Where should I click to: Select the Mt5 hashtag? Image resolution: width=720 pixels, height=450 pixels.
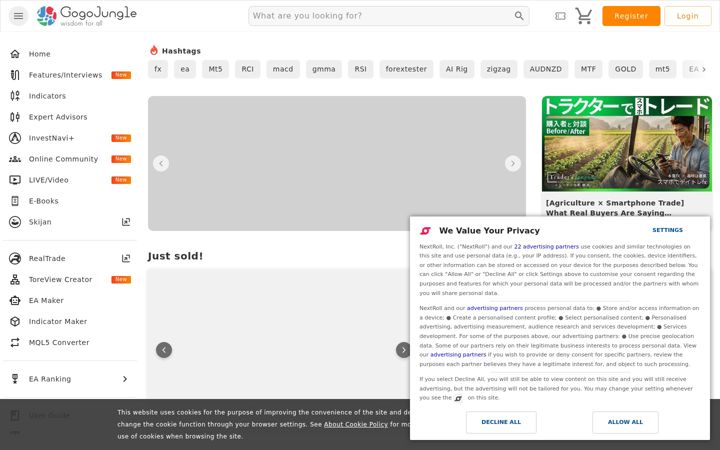[215, 69]
